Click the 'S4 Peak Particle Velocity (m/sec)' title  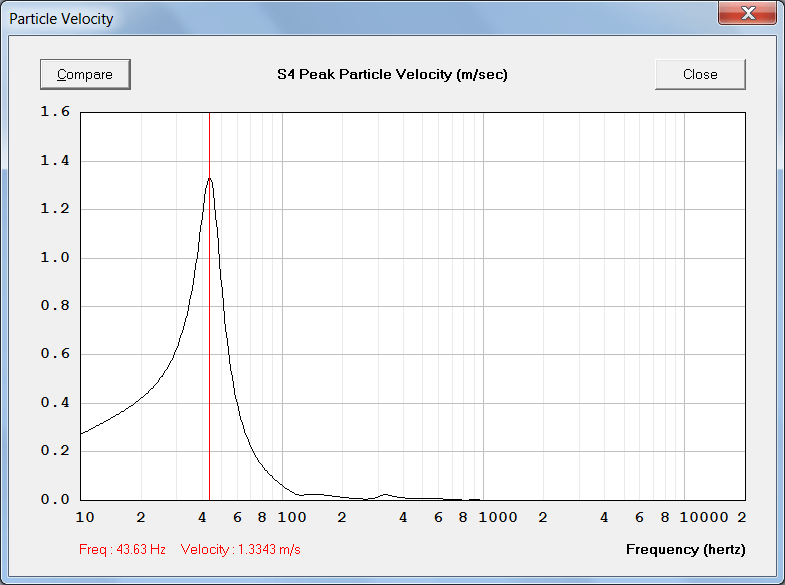(x=392, y=75)
